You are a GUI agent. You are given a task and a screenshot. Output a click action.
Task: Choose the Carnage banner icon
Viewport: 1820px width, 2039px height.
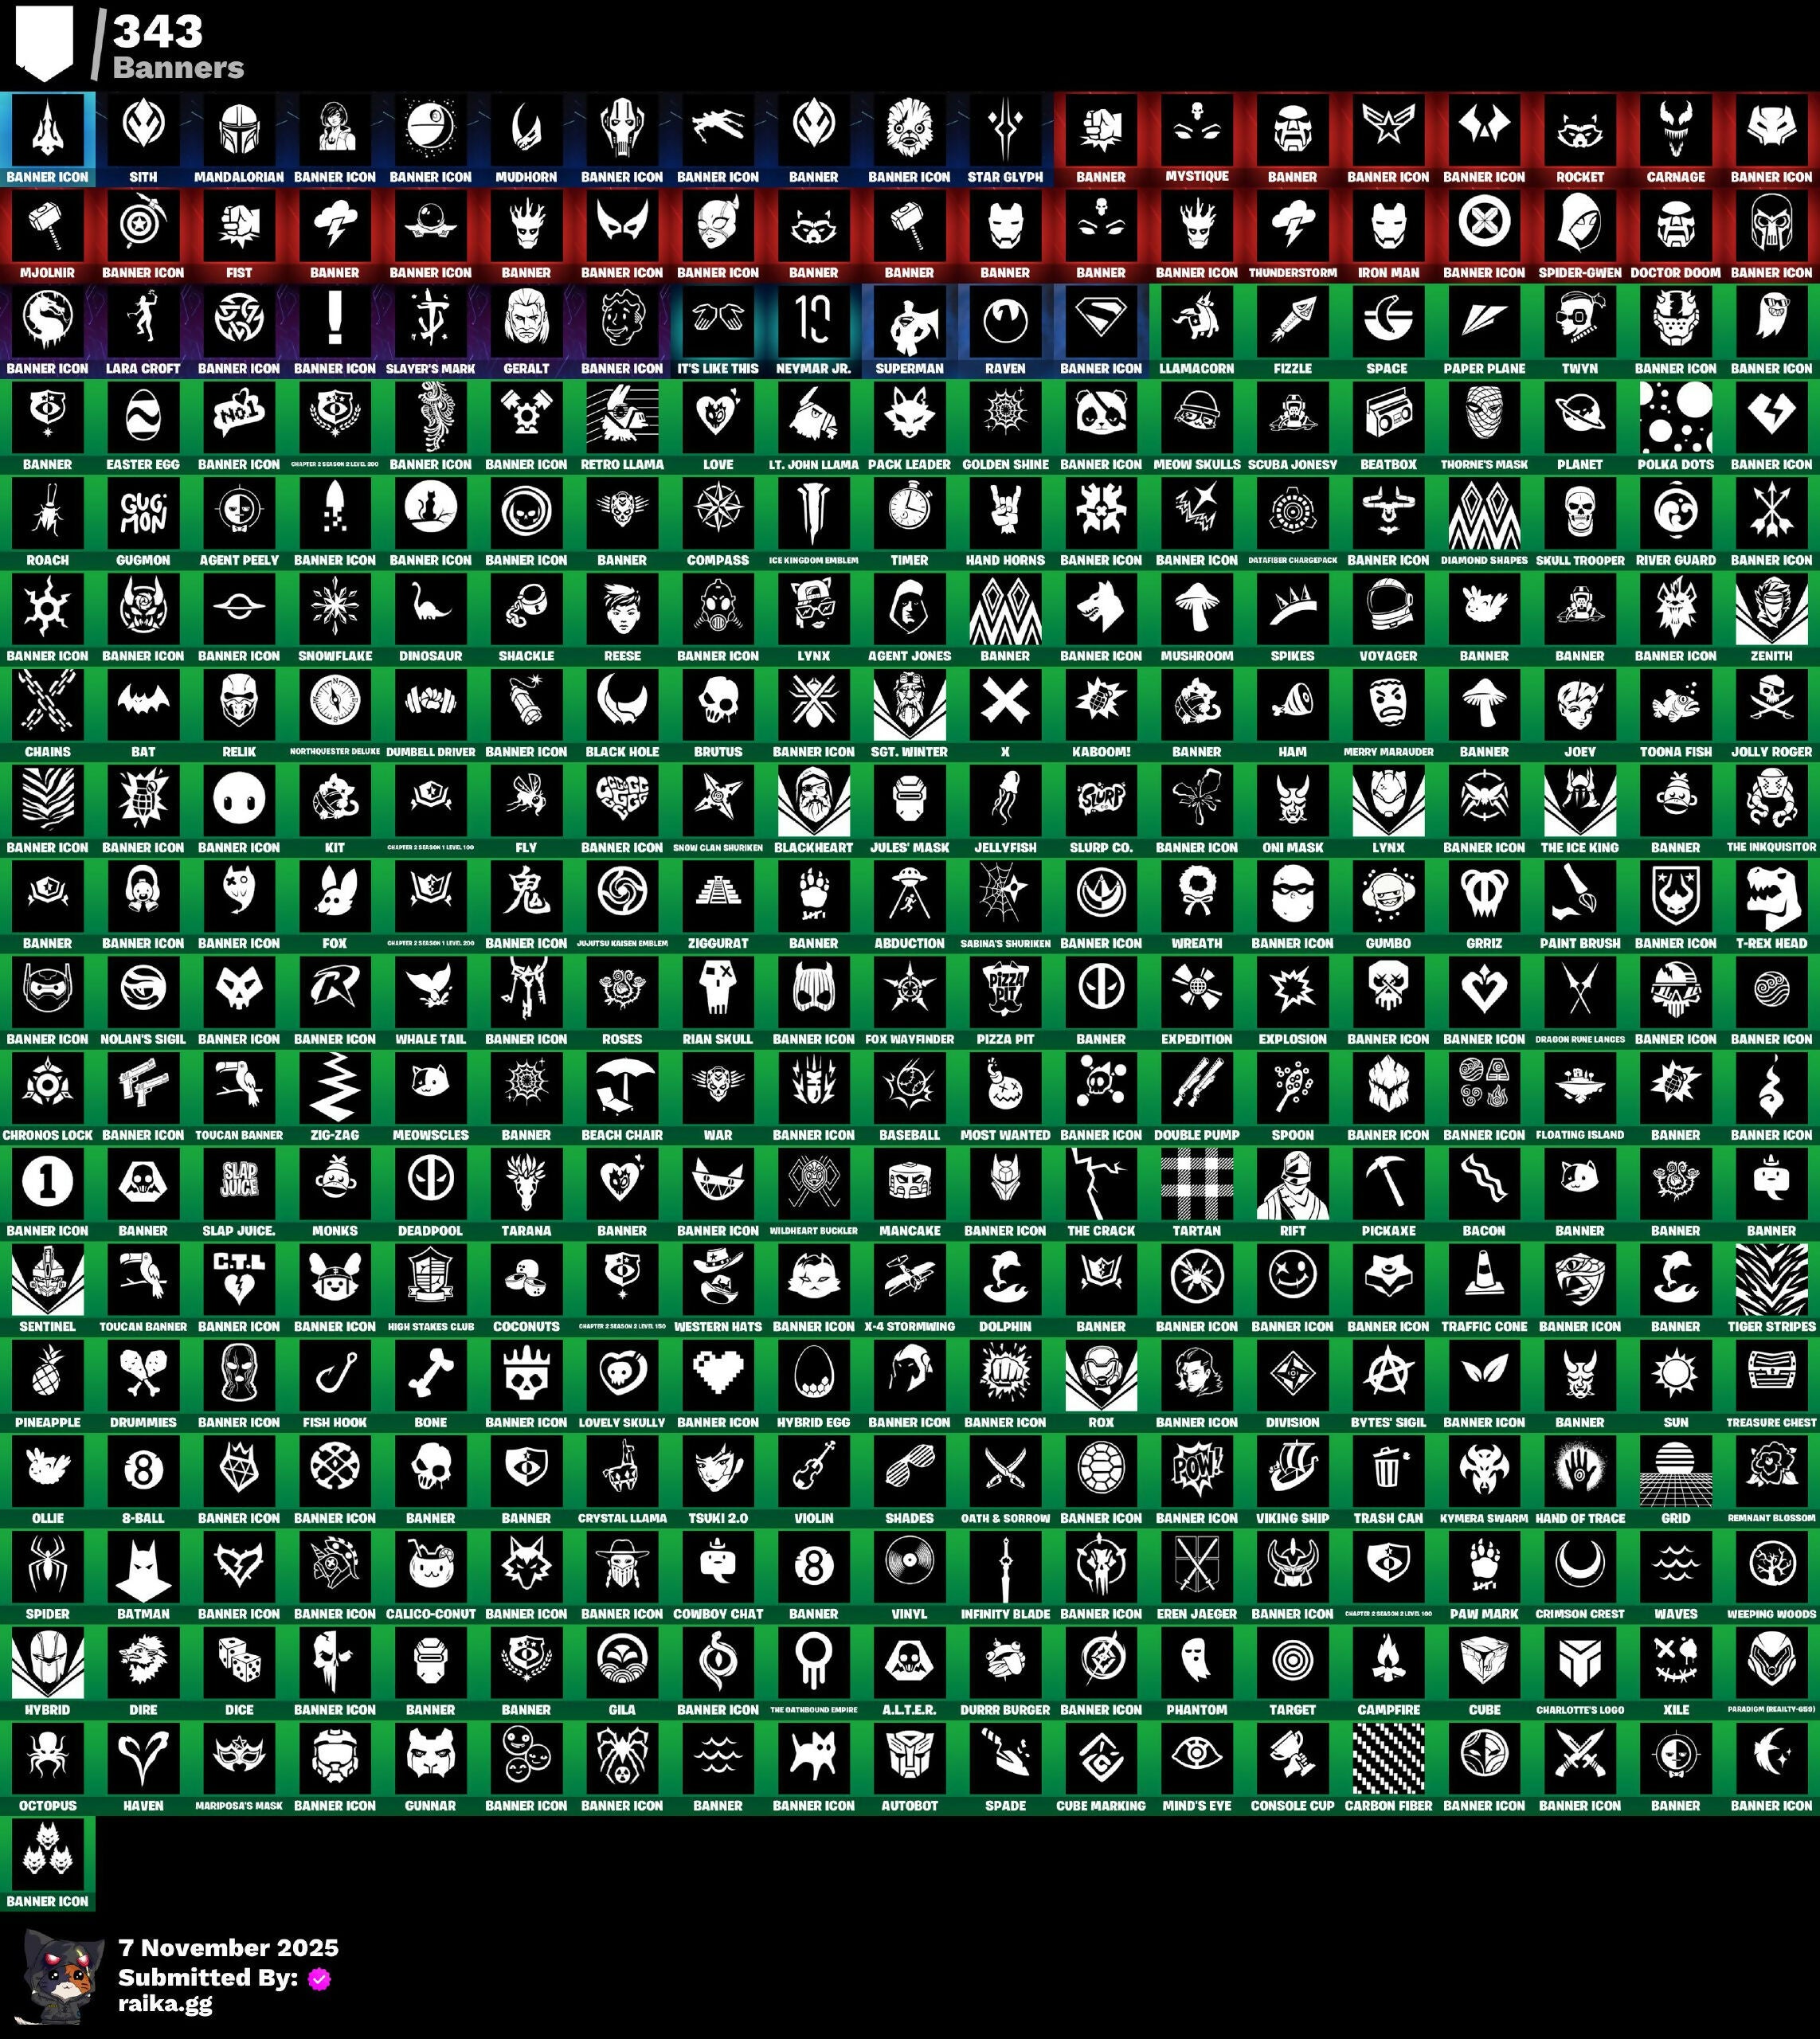click(x=1675, y=130)
